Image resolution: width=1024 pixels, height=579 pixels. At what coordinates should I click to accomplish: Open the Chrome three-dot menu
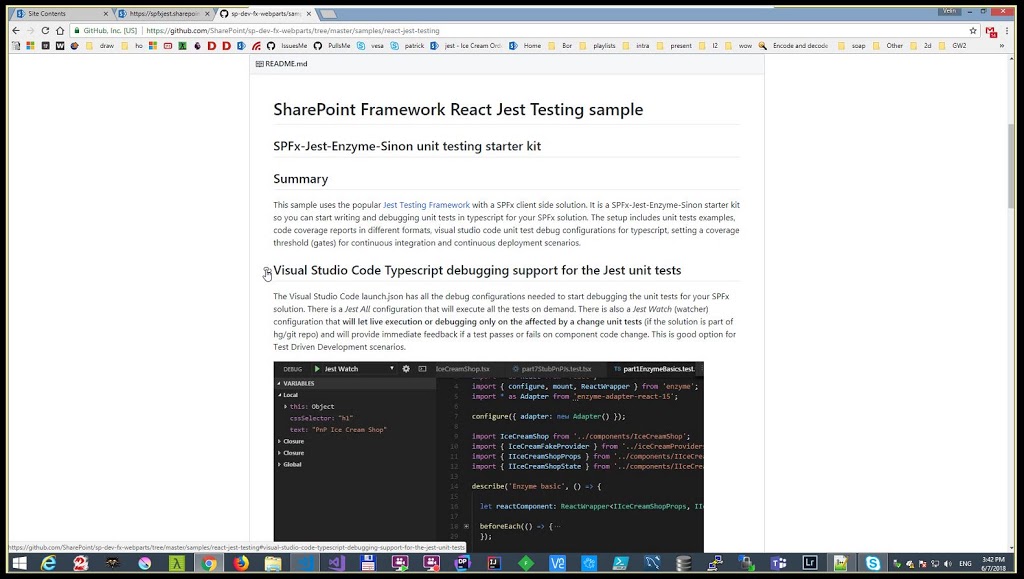point(1008,31)
